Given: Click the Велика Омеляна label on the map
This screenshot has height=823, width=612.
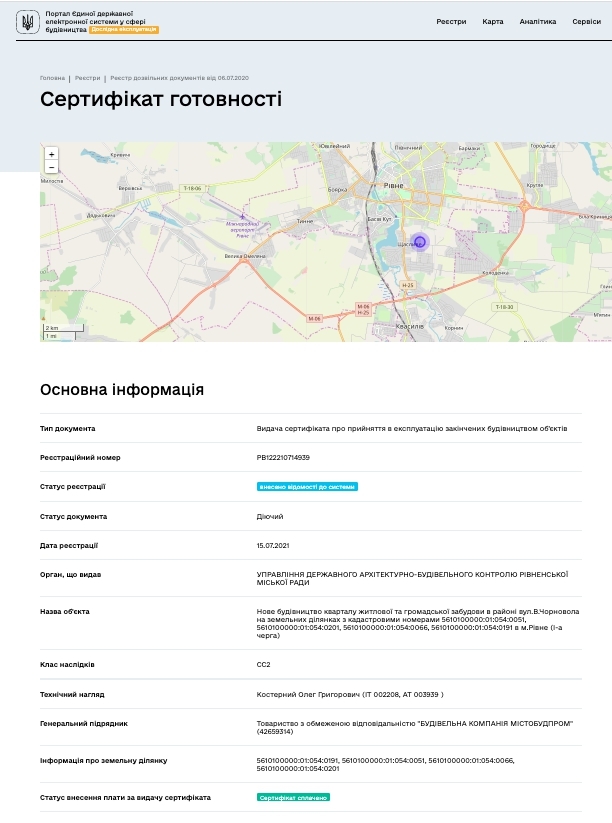Looking at the screenshot, I should coord(245,256).
